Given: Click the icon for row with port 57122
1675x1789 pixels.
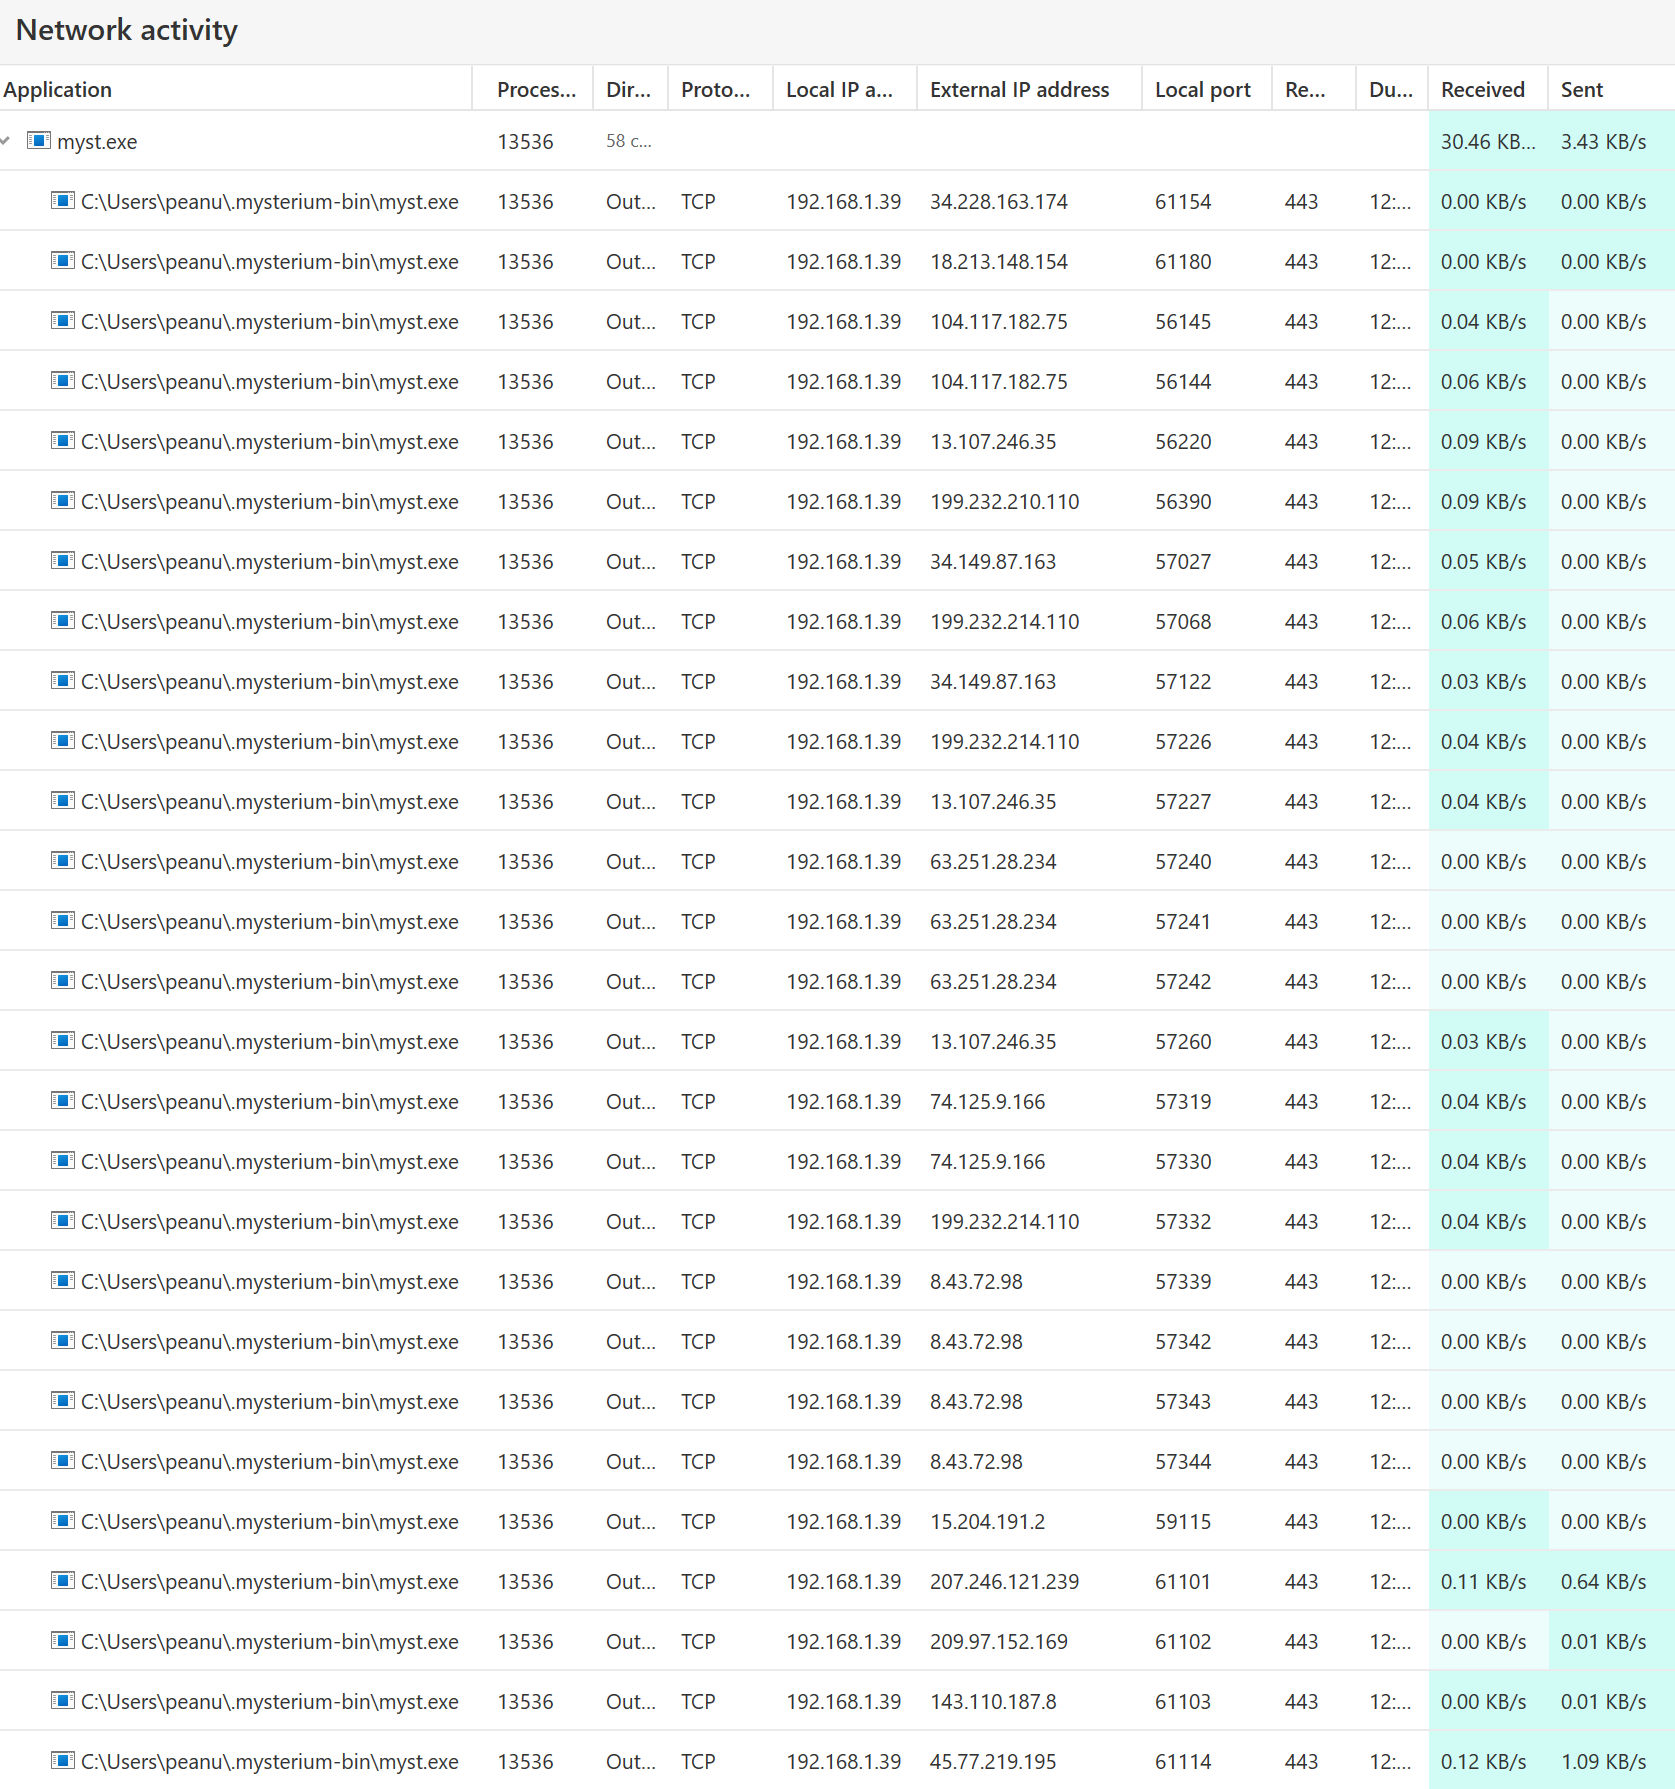Looking at the screenshot, I should click(x=62, y=680).
